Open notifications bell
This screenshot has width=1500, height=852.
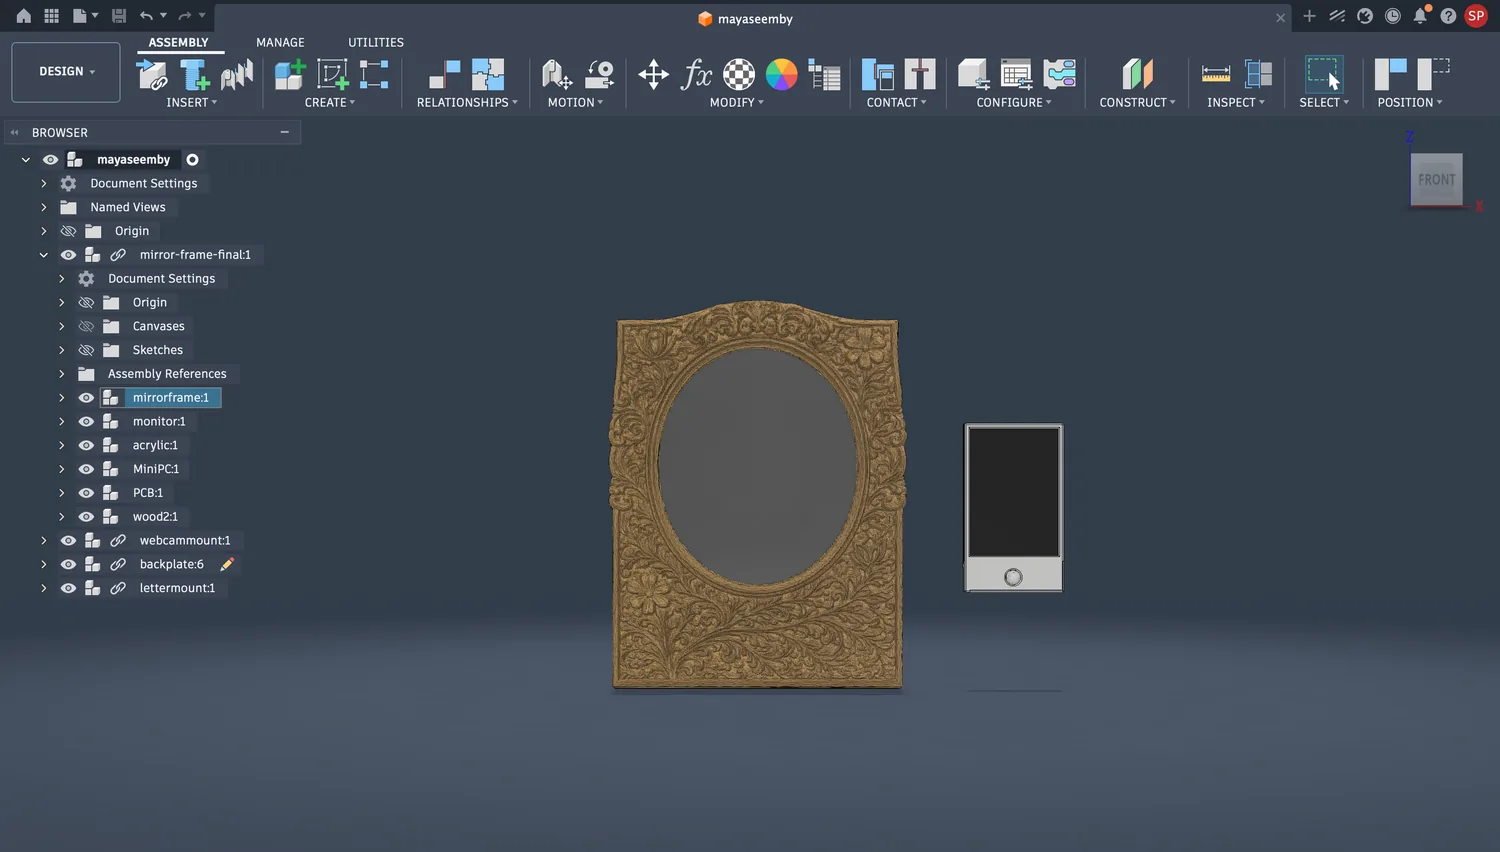[1420, 16]
